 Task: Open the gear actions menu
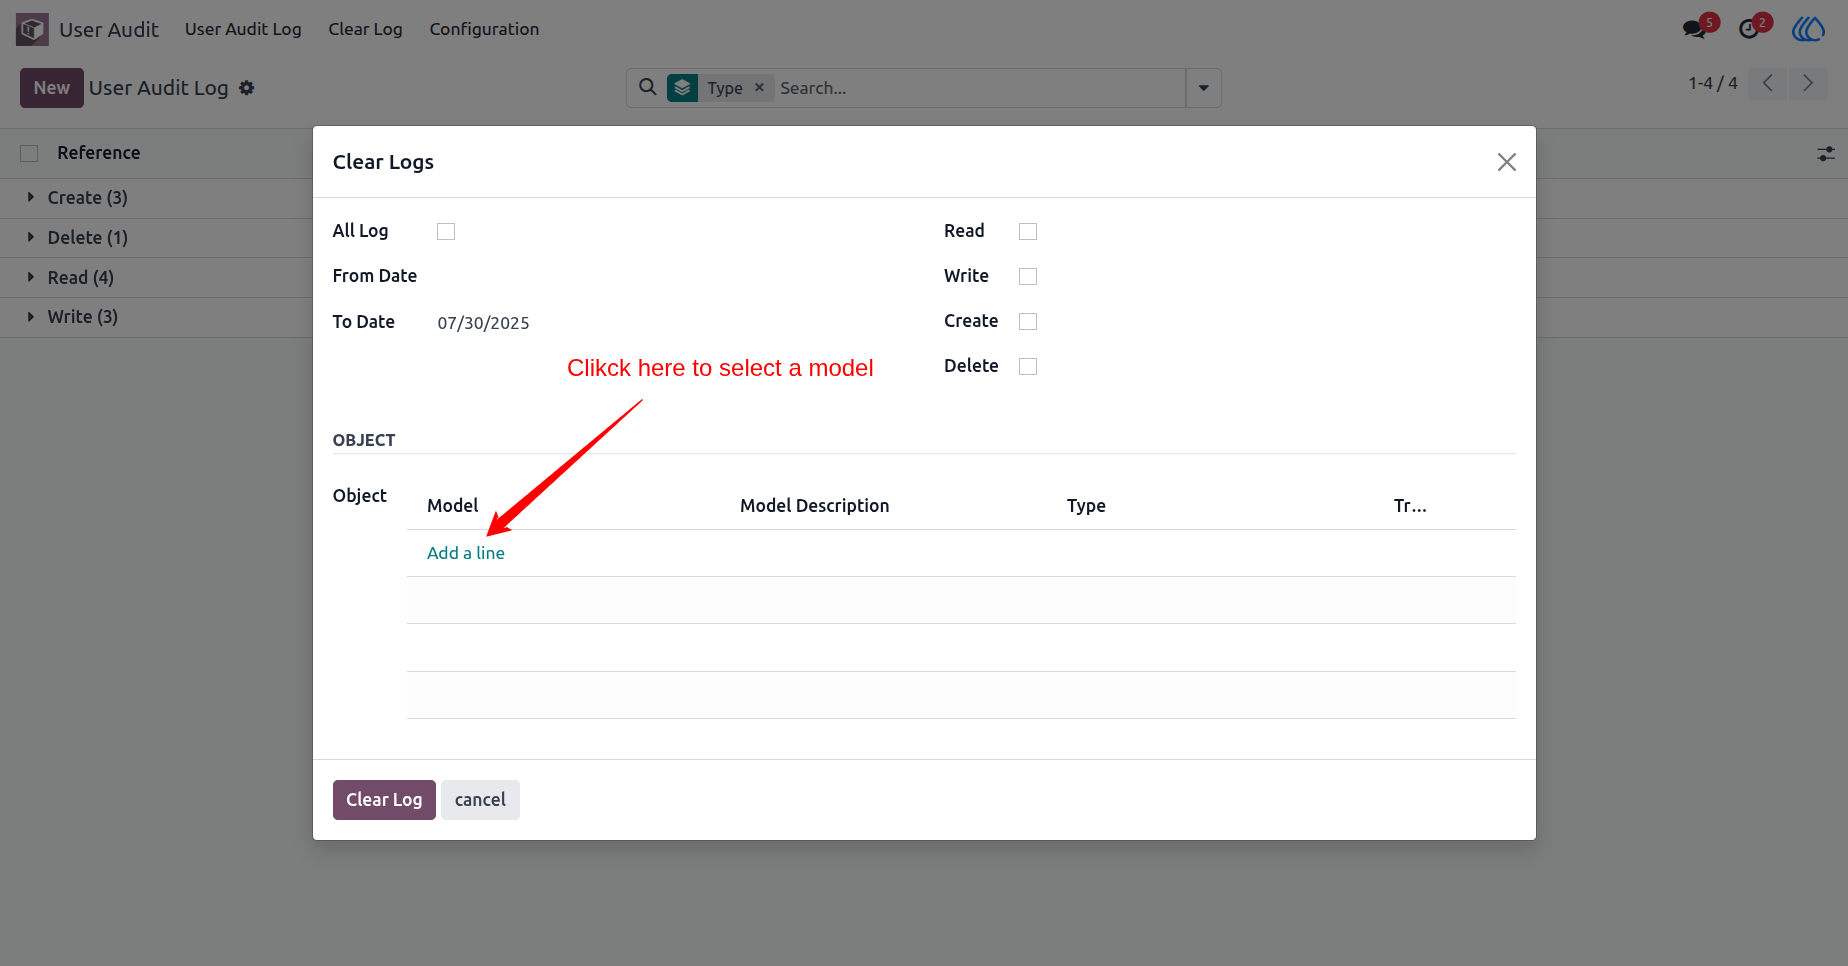246,88
